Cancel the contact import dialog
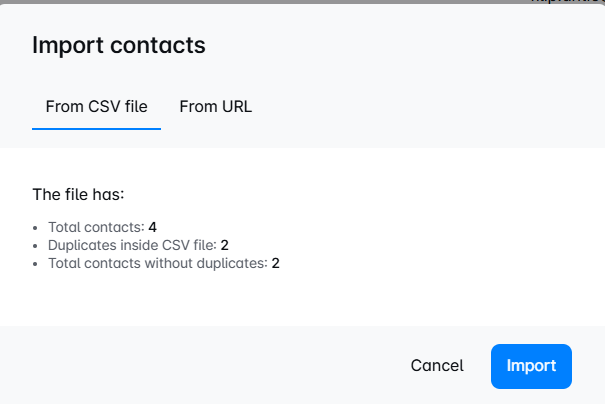The image size is (605, 404). [437, 366]
